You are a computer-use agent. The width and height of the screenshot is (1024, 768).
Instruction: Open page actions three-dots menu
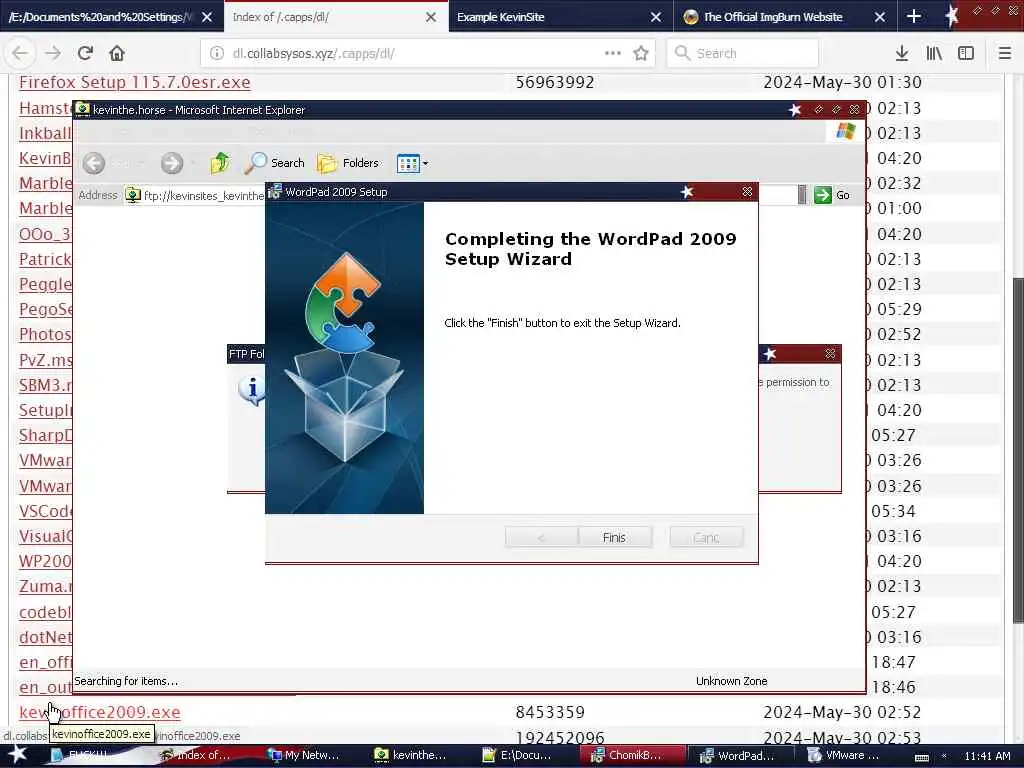pyautogui.click(x=613, y=53)
